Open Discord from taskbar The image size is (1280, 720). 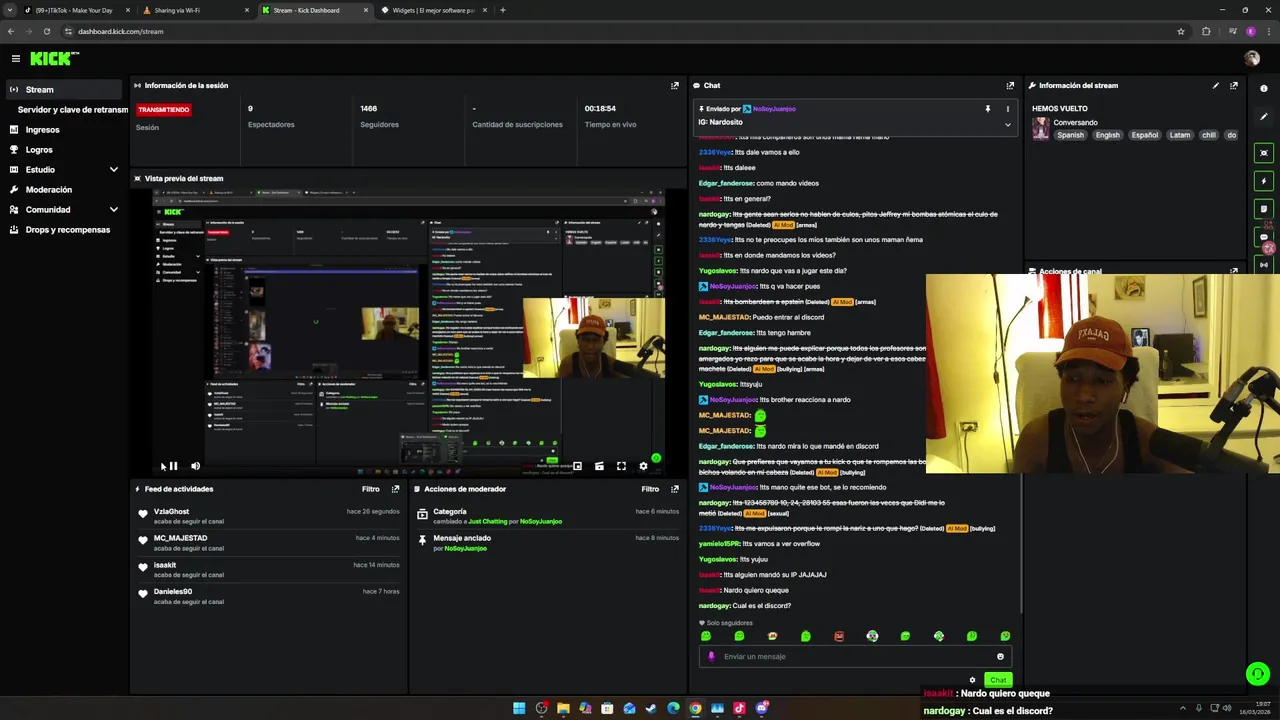coord(761,708)
